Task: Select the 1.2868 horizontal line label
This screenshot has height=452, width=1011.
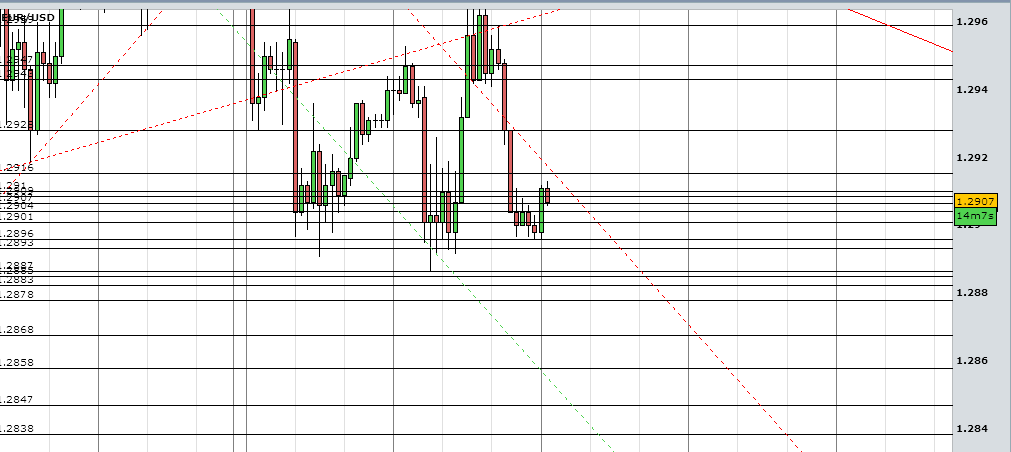Action: pyautogui.click(x=17, y=329)
